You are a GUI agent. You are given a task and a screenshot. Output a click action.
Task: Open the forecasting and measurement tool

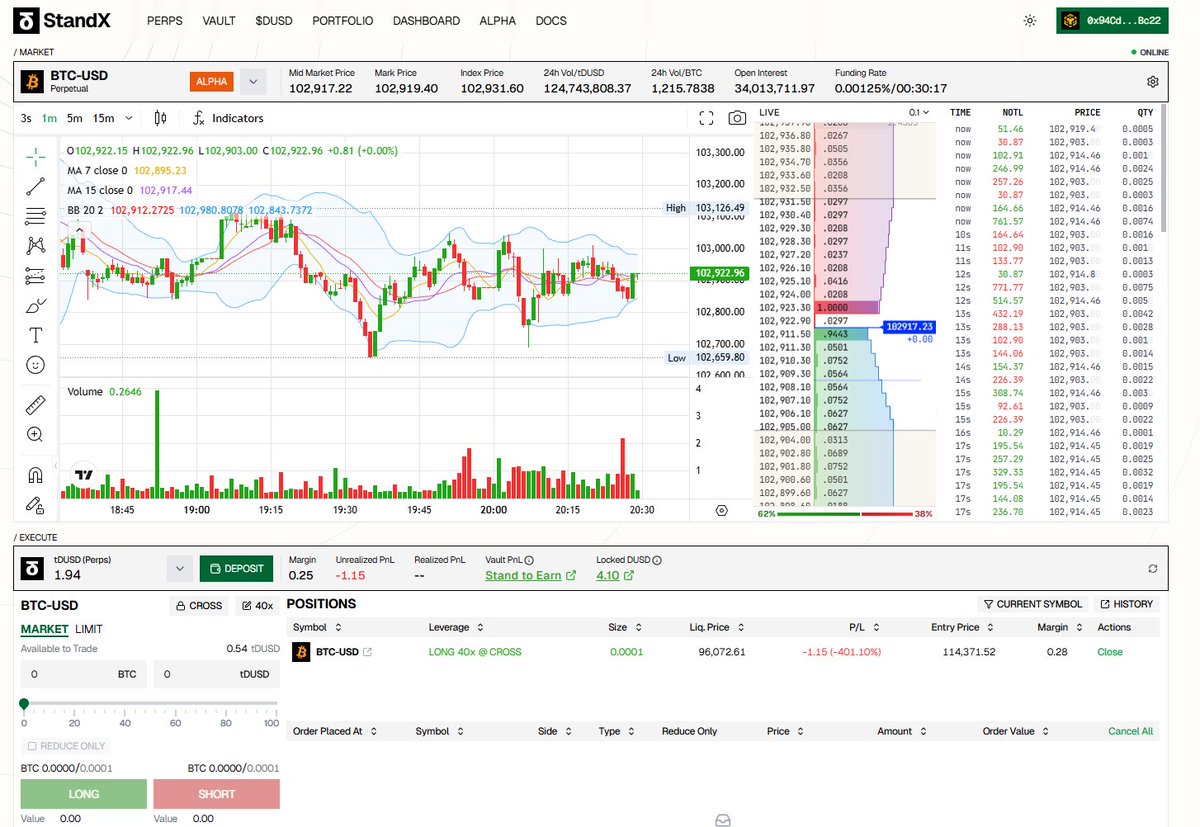point(36,276)
